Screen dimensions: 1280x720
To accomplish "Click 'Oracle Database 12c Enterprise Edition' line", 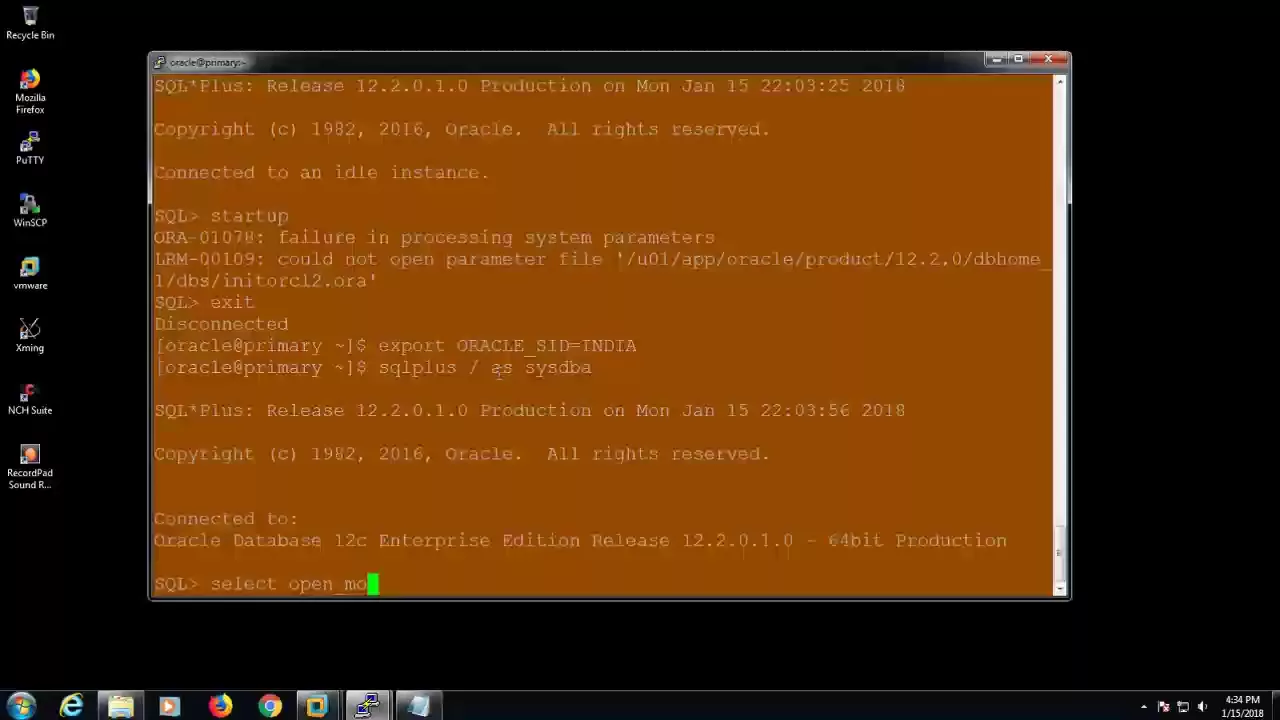I will click(x=580, y=541).
